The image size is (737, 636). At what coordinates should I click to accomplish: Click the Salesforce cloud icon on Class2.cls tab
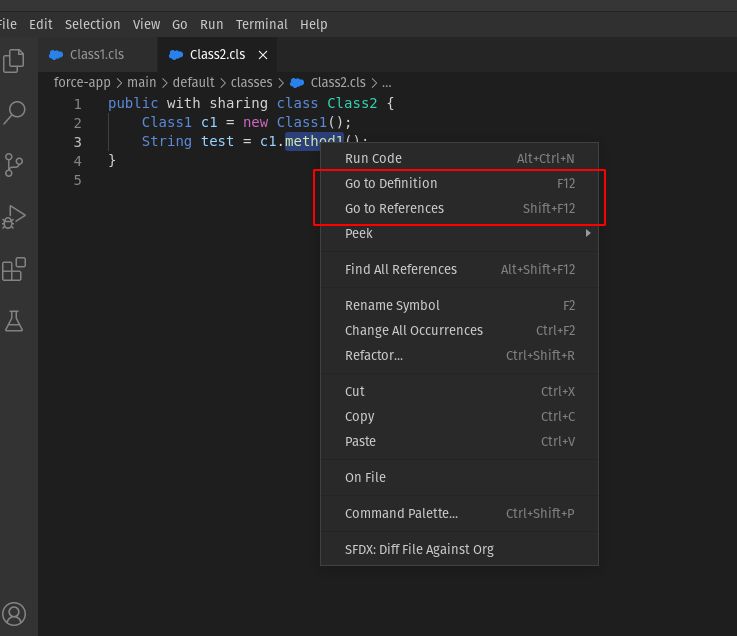coord(176,55)
